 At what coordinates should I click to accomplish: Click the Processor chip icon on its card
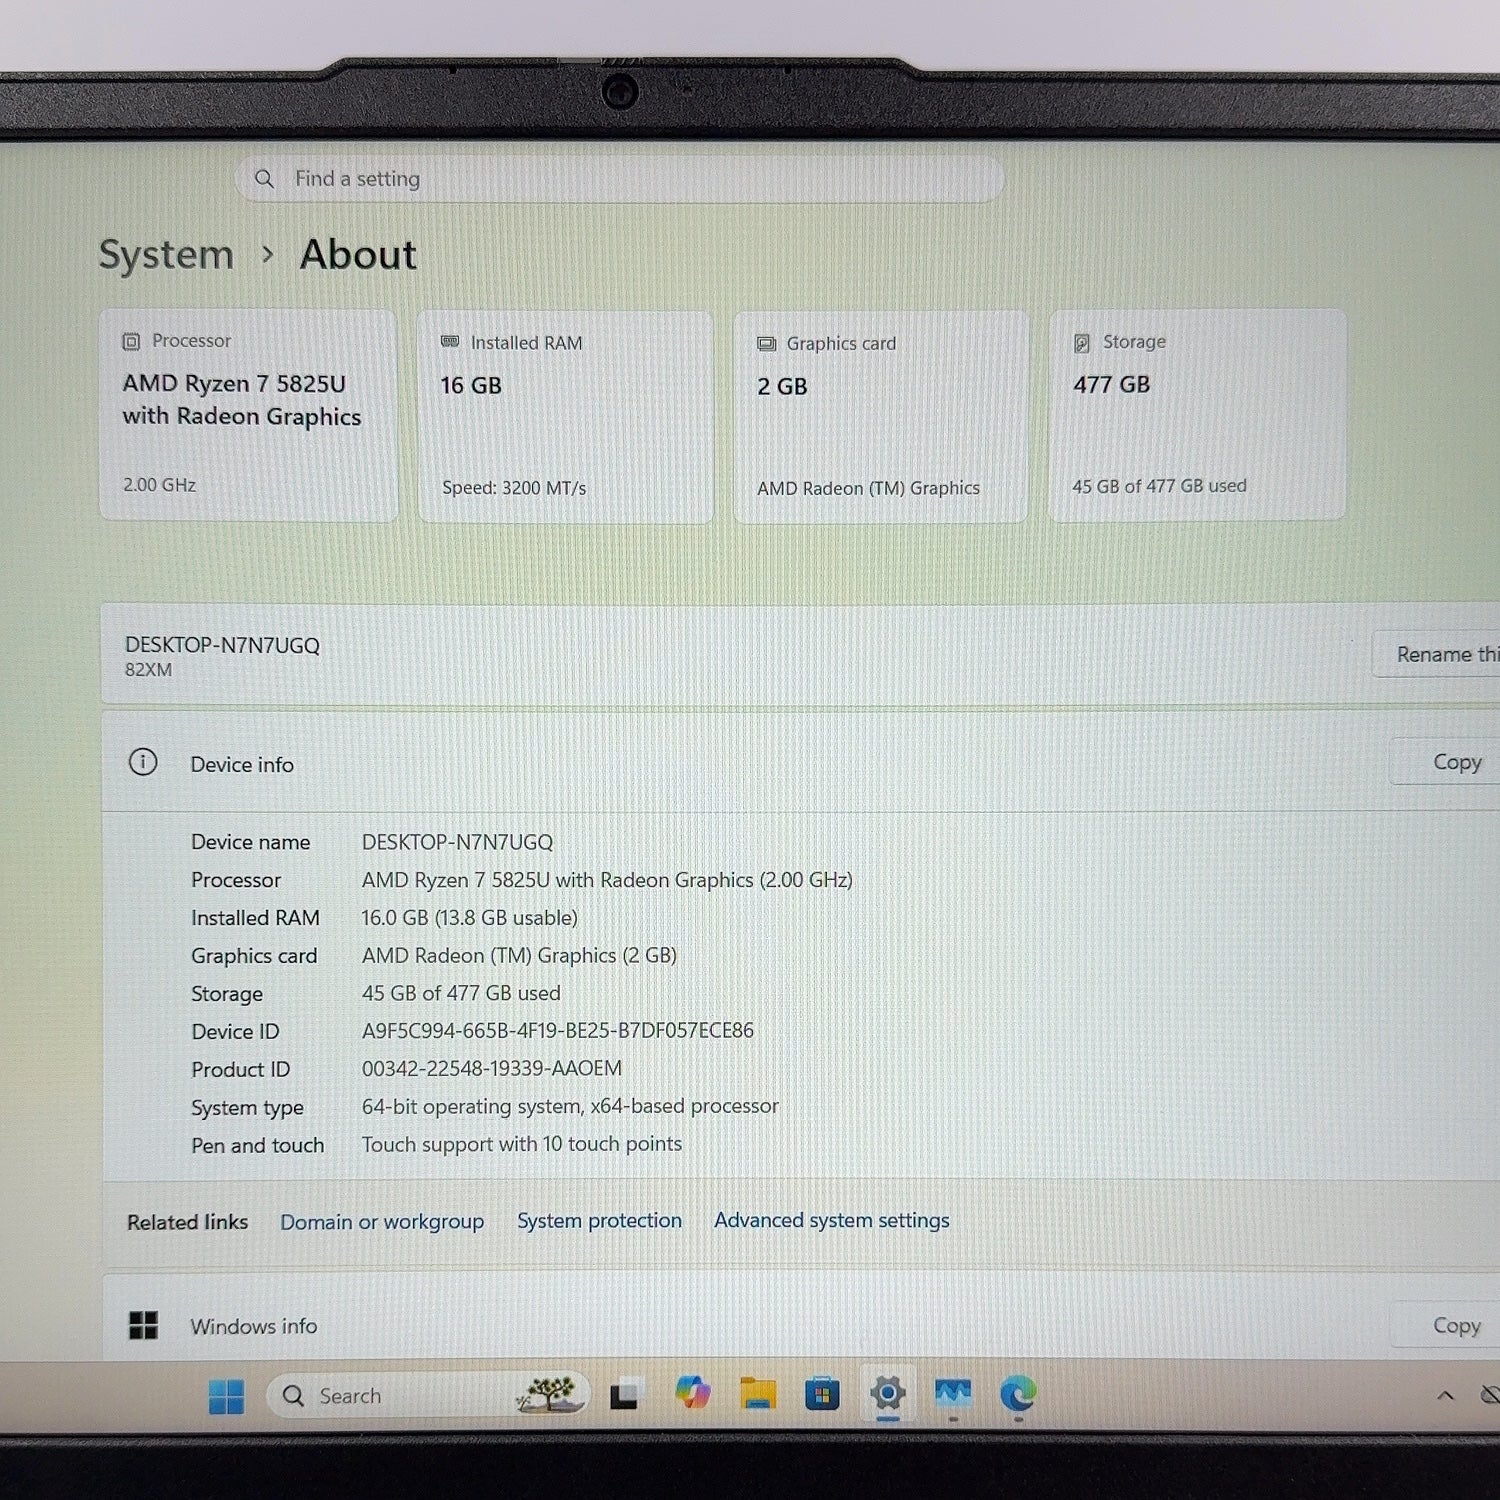(131, 342)
